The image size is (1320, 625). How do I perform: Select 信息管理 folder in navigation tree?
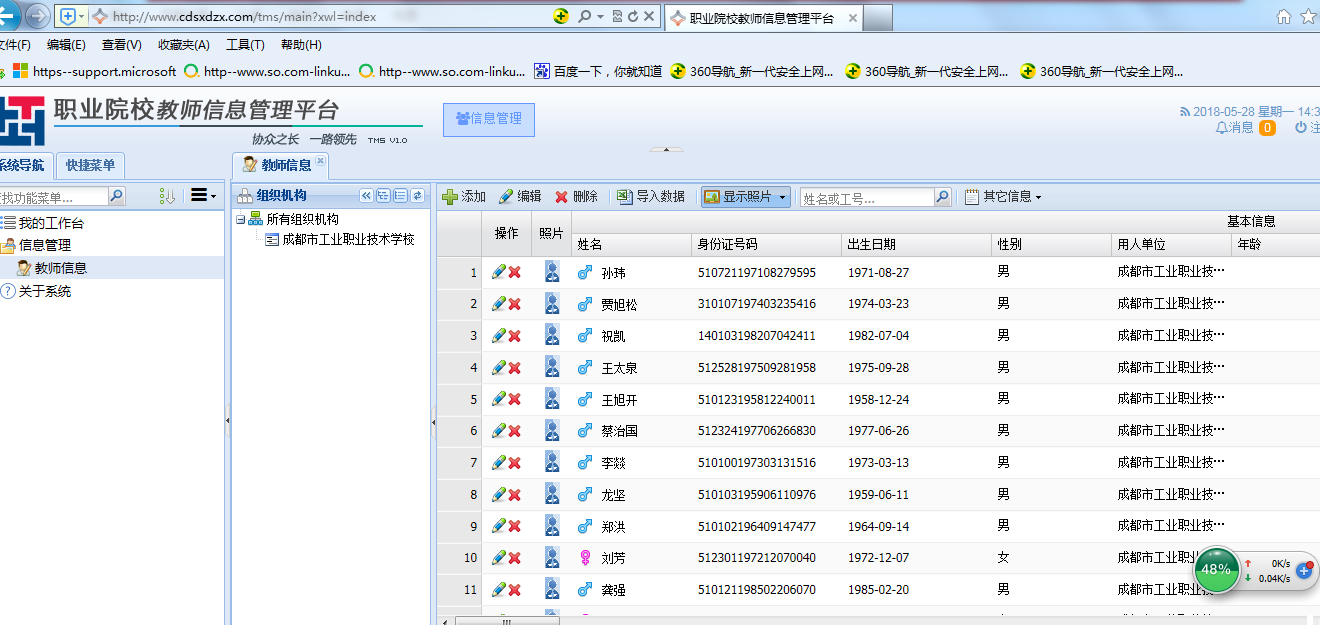point(44,245)
